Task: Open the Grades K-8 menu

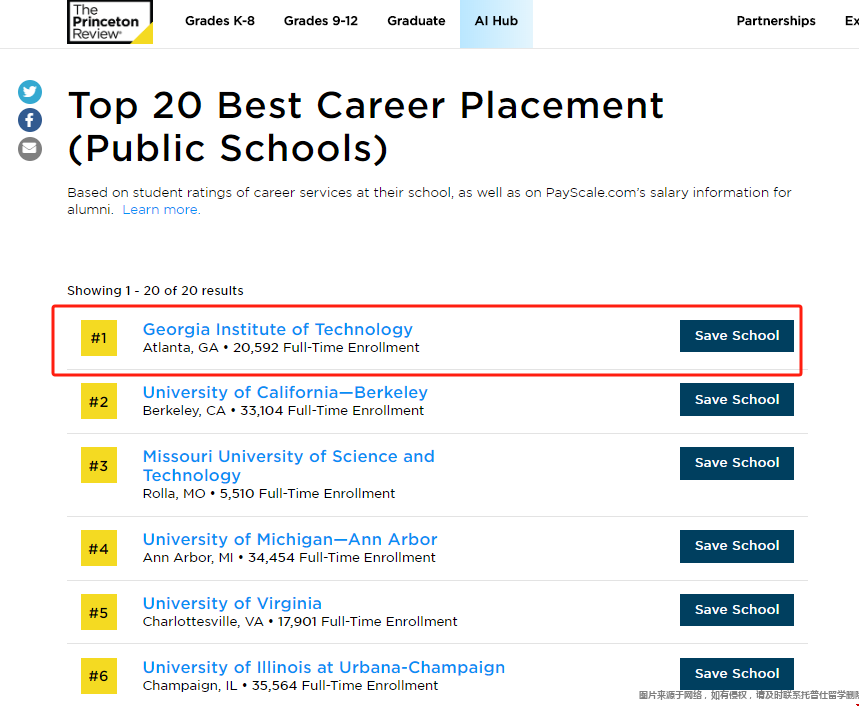Action: [221, 21]
